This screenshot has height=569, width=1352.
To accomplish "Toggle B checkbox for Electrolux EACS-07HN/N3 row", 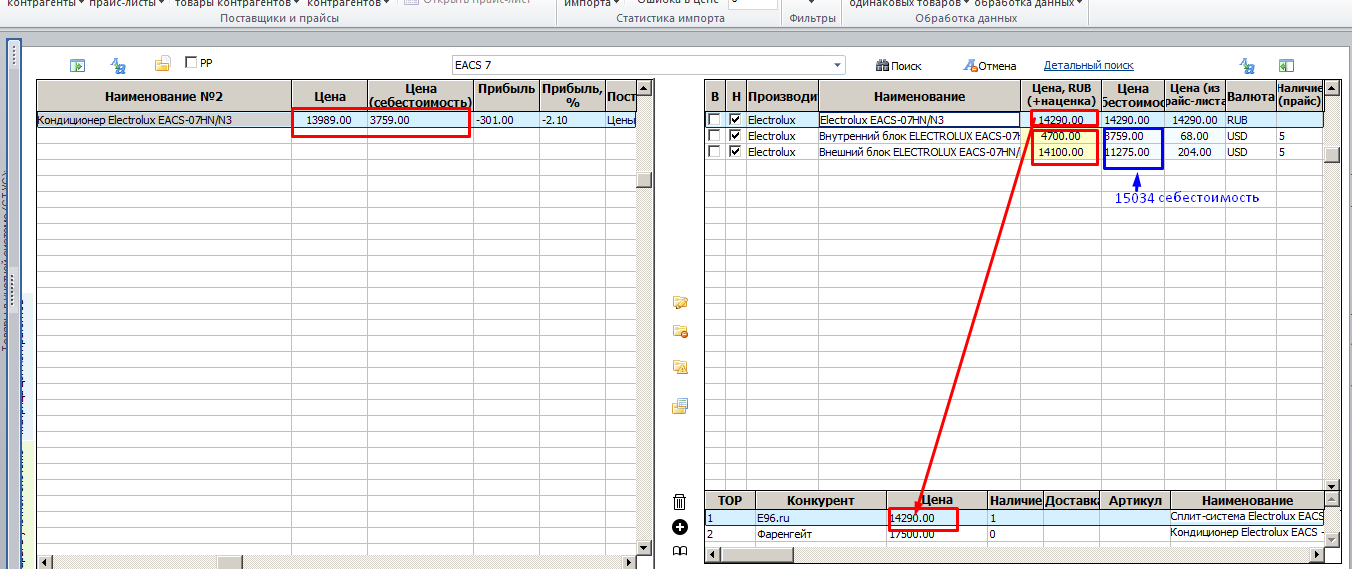I will (x=714, y=120).
